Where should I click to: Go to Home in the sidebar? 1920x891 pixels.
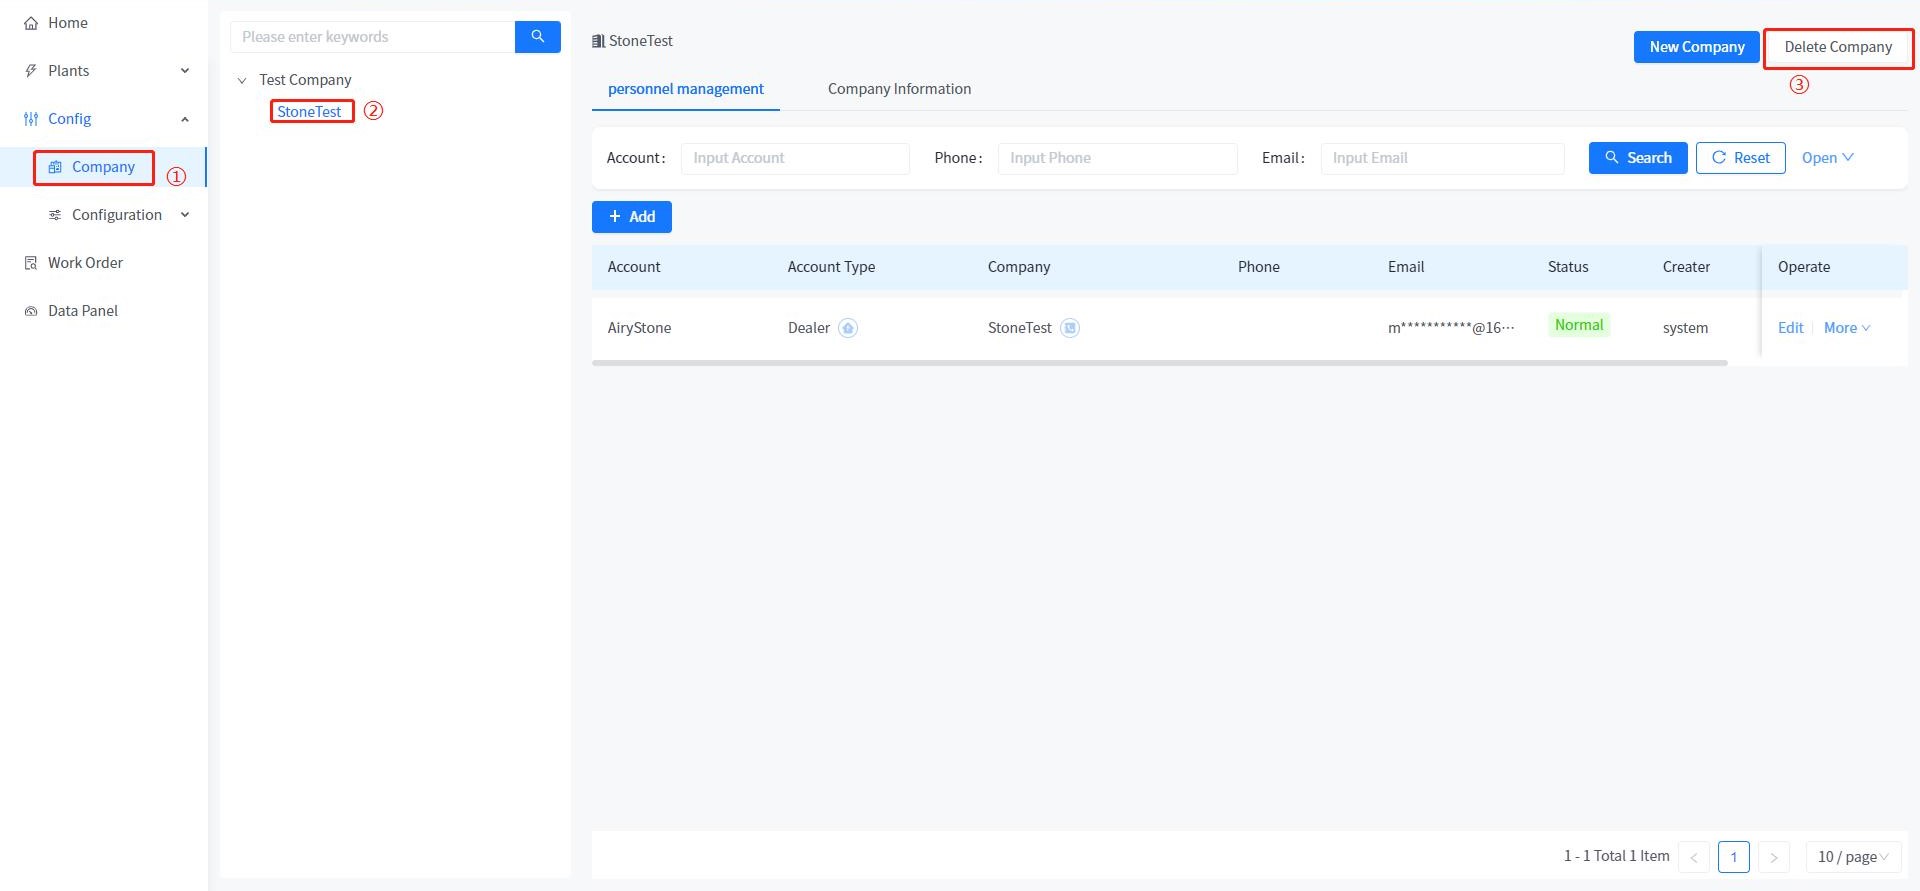coord(67,23)
